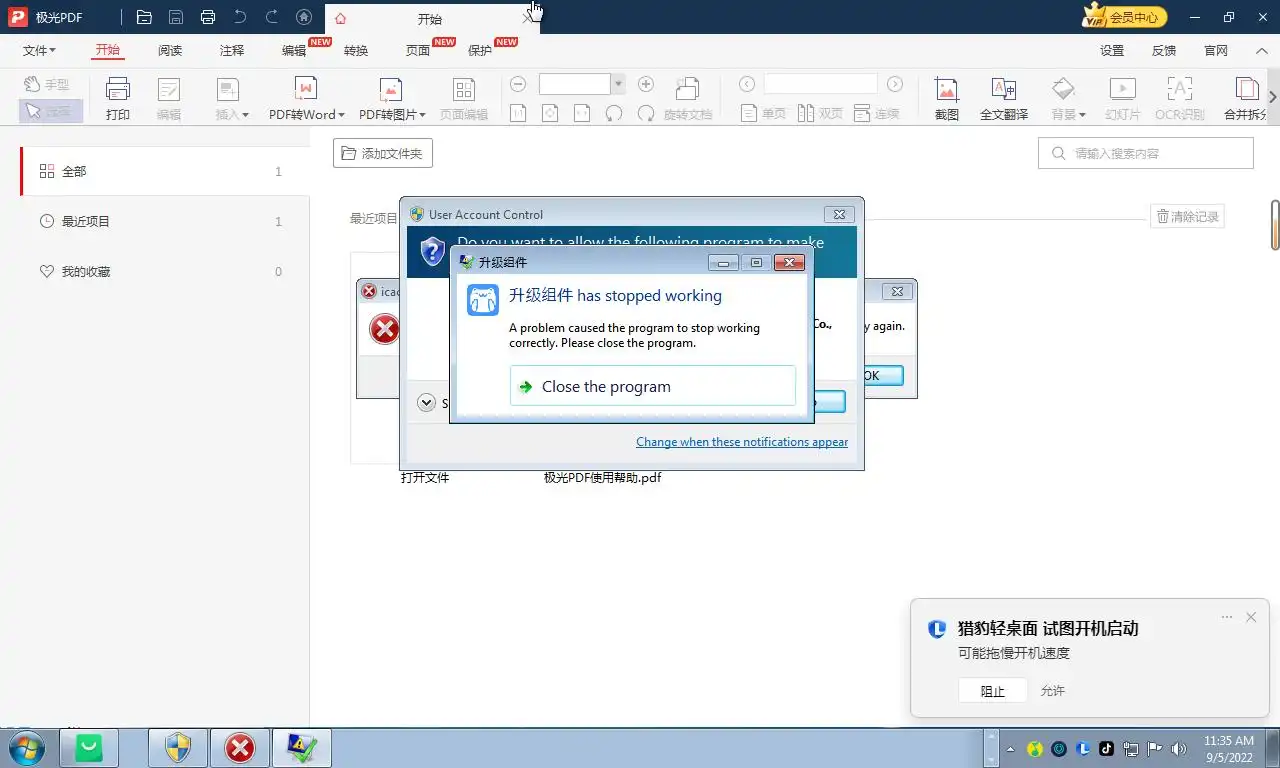Open the OCR识别 recognition tool

(x=1180, y=98)
